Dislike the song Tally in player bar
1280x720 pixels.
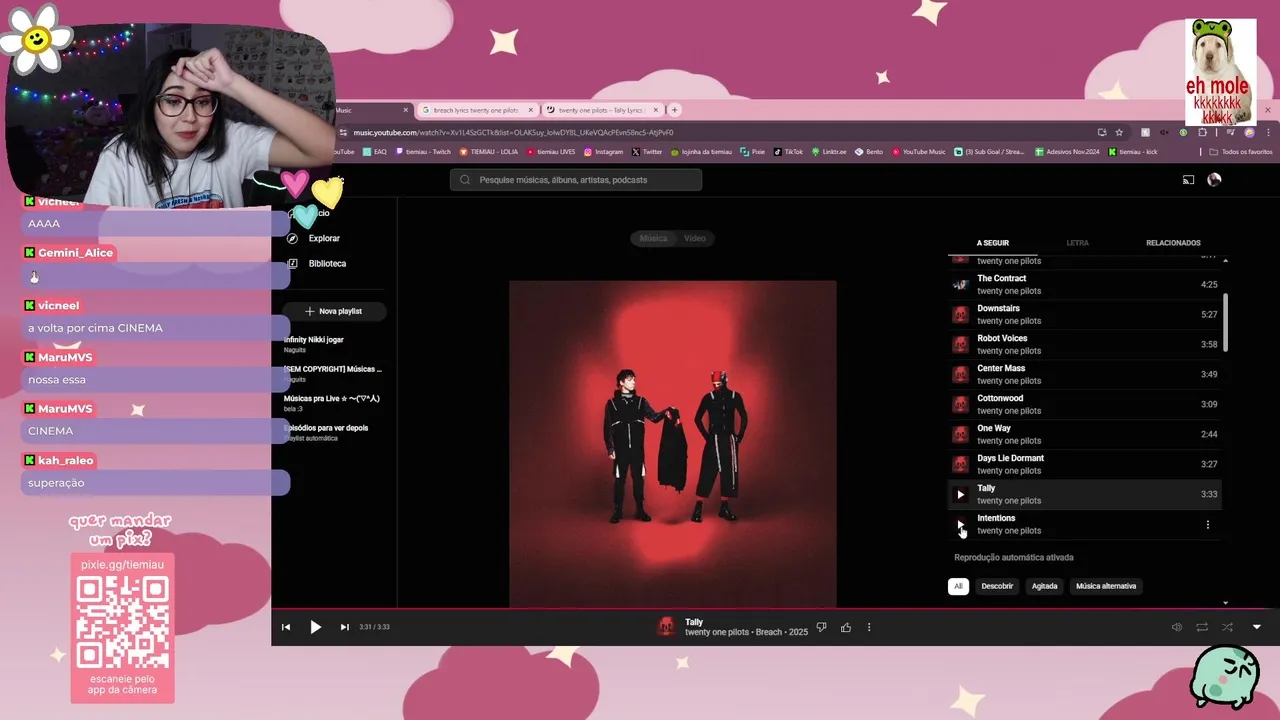[x=821, y=627]
